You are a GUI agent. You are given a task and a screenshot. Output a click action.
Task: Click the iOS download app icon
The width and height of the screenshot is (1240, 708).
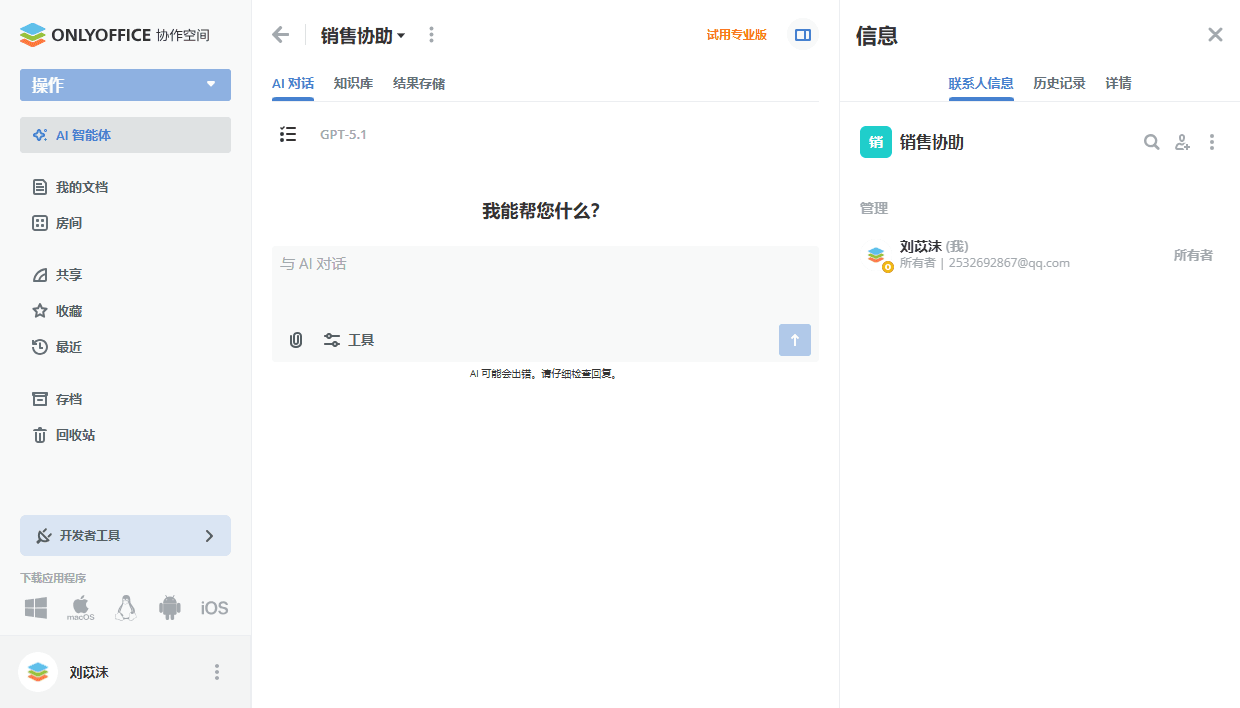coord(214,607)
